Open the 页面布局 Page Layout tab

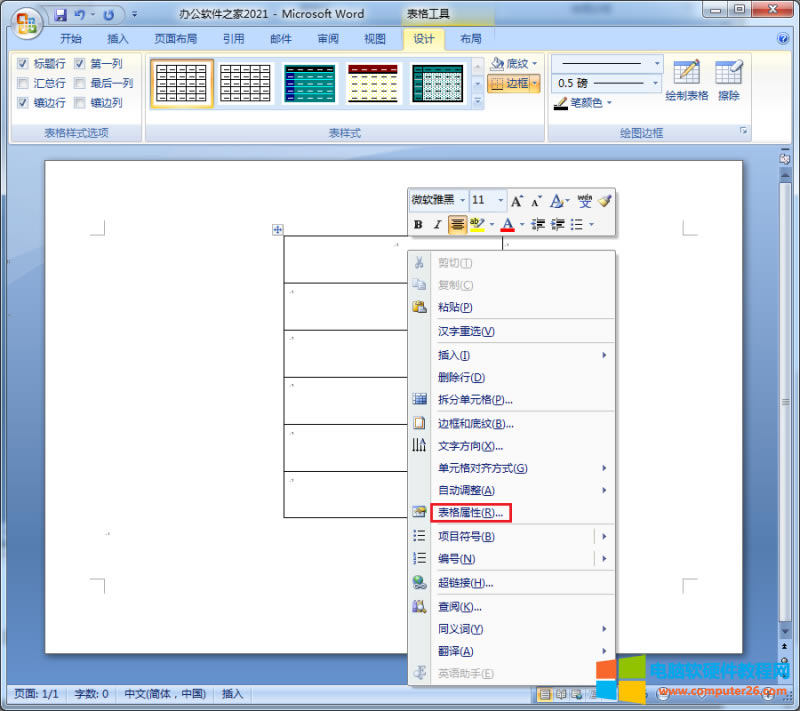pos(176,39)
